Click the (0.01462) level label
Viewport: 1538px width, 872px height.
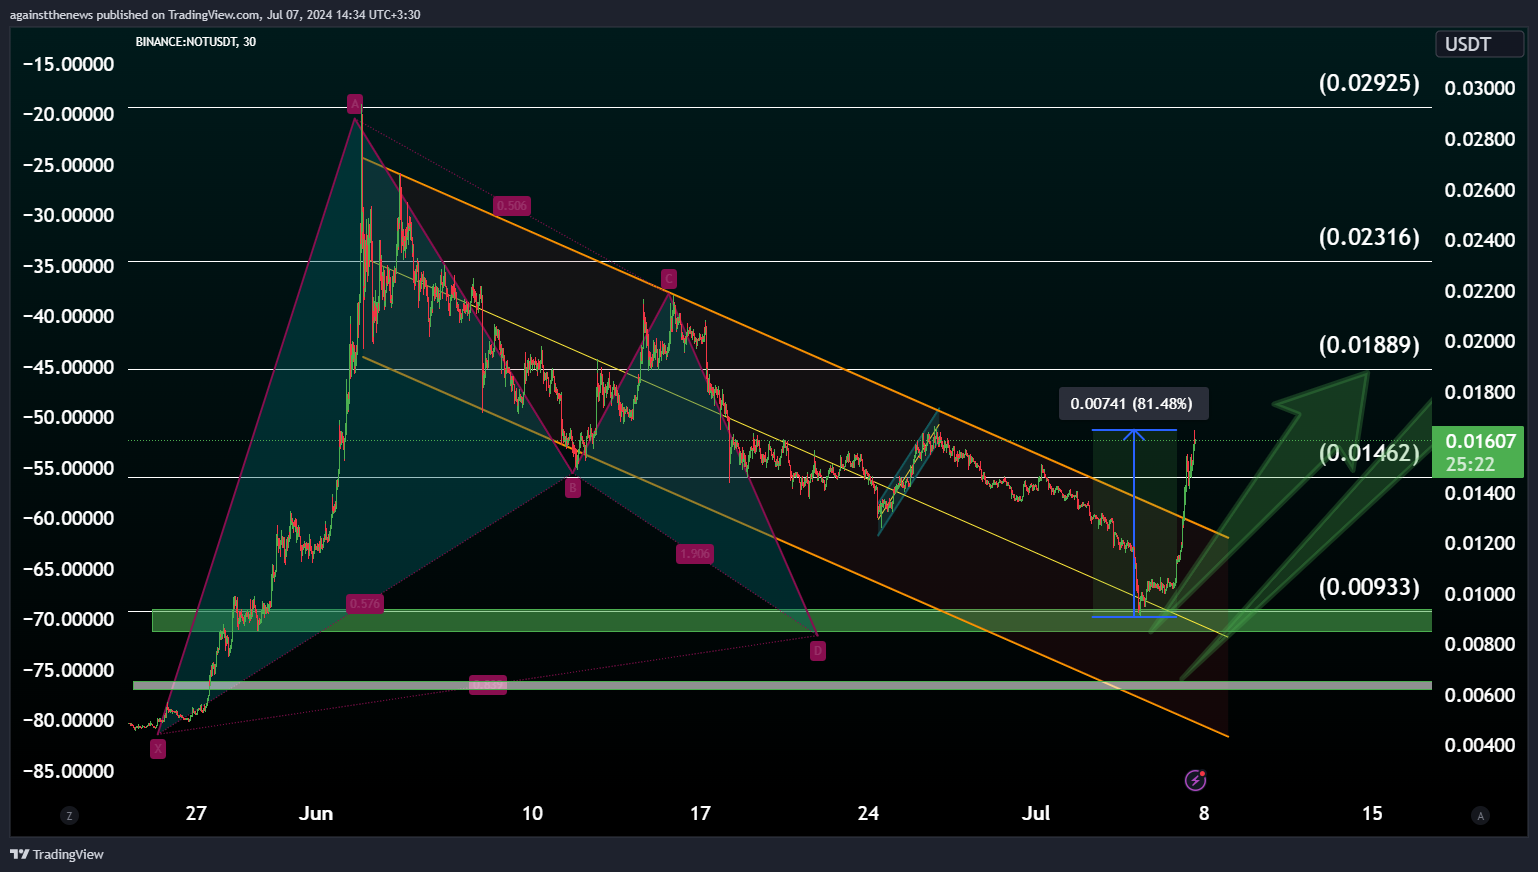1369,453
